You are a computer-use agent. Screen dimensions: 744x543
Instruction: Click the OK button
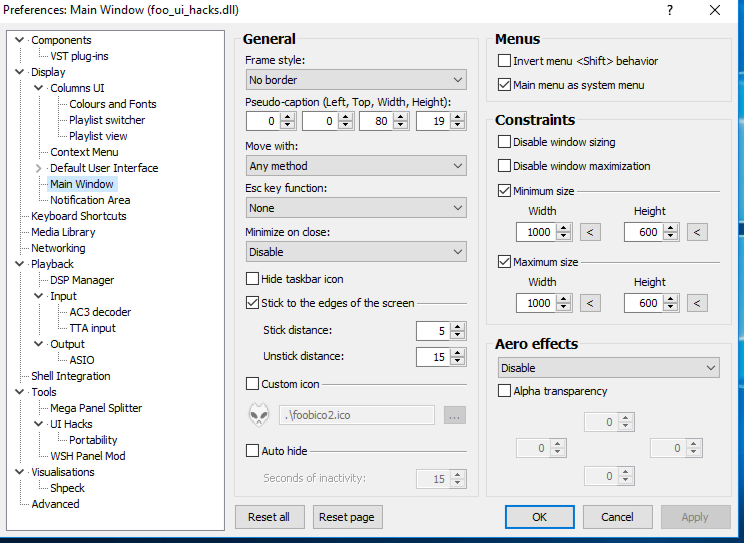pyautogui.click(x=539, y=517)
